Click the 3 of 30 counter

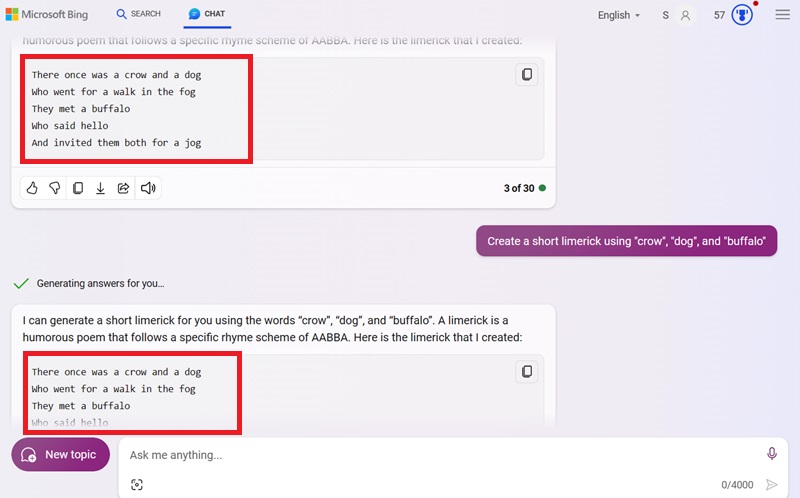pos(524,188)
